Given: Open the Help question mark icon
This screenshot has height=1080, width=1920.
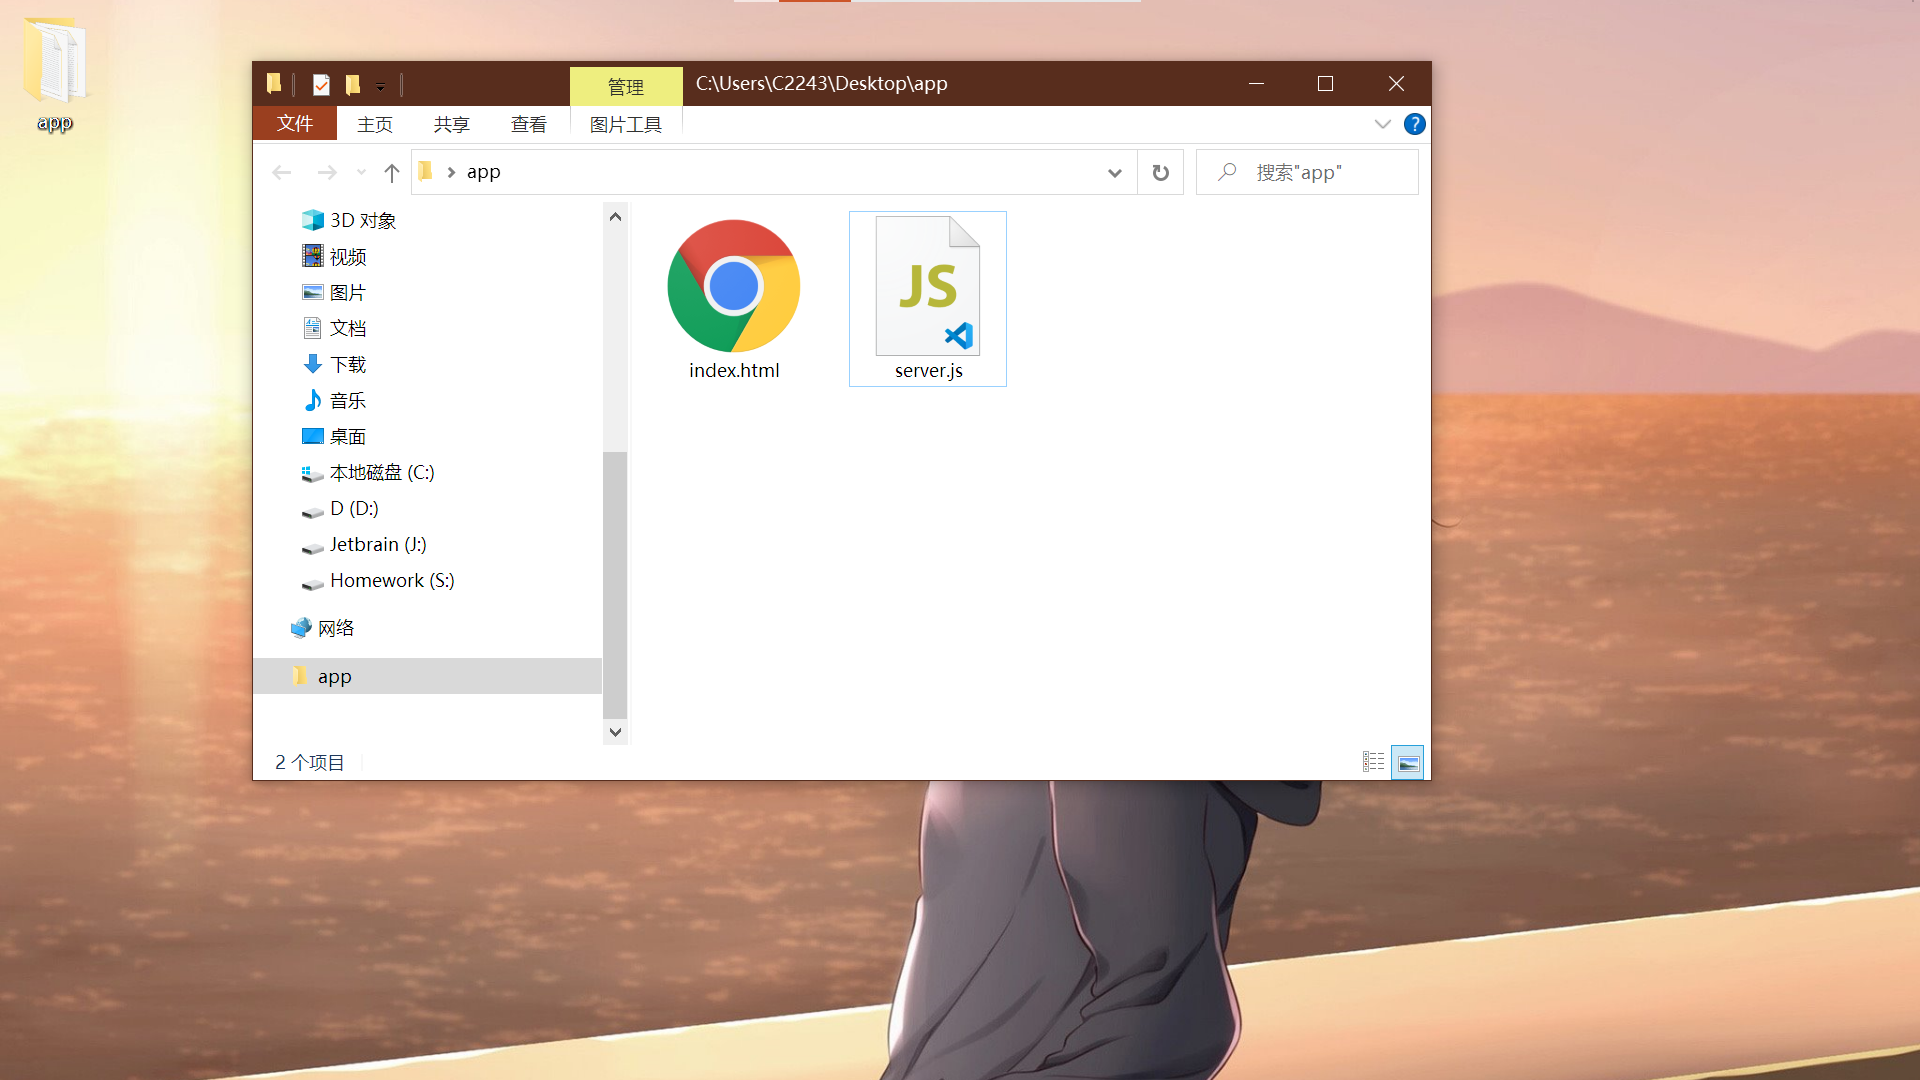Looking at the screenshot, I should point(1414,124).
